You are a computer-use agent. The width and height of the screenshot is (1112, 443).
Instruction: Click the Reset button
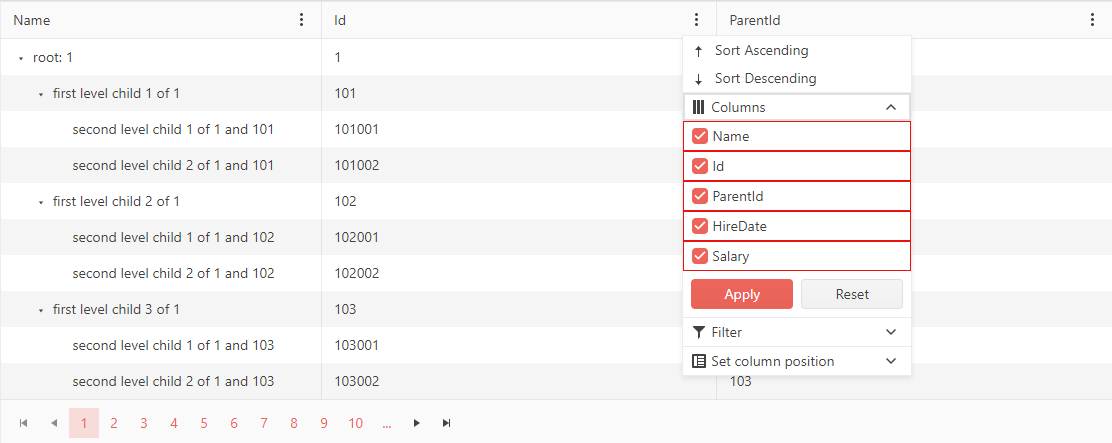[852, 294]
